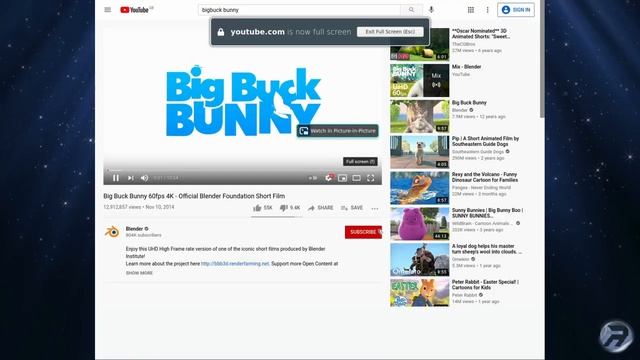Skip to the next video
The width and height of the screenshot is (640, 360).
[131, 178]
